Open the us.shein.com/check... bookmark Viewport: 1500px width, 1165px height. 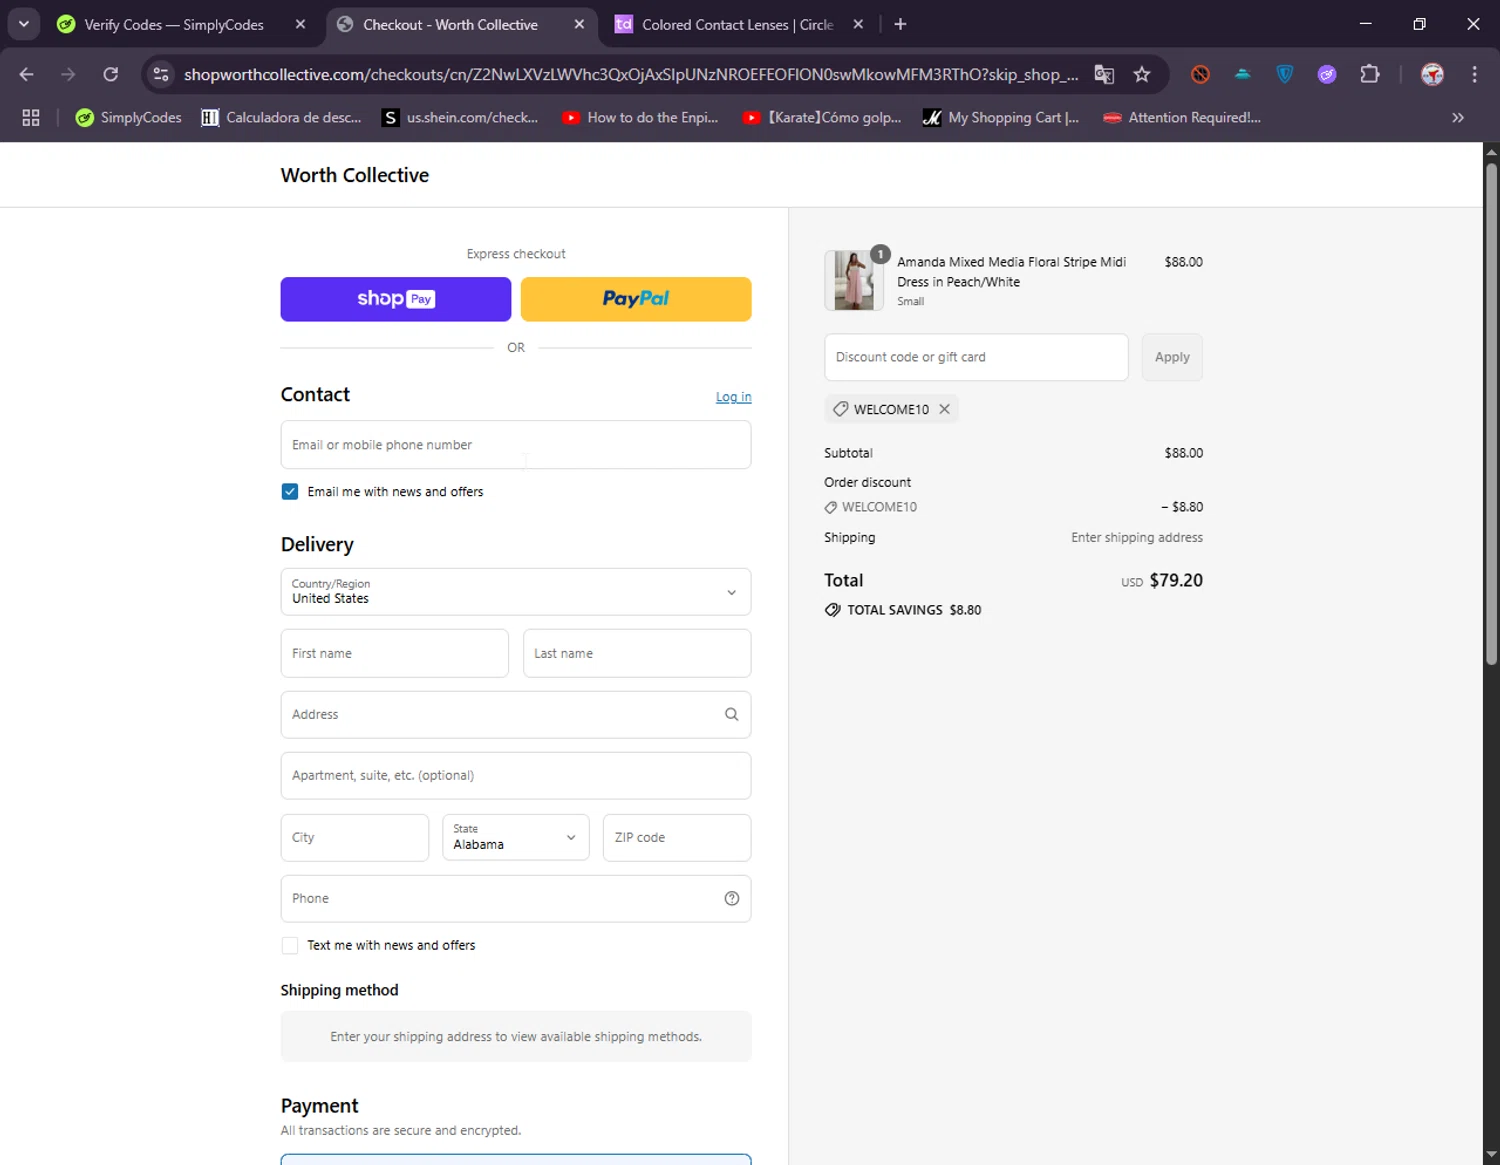460,118
